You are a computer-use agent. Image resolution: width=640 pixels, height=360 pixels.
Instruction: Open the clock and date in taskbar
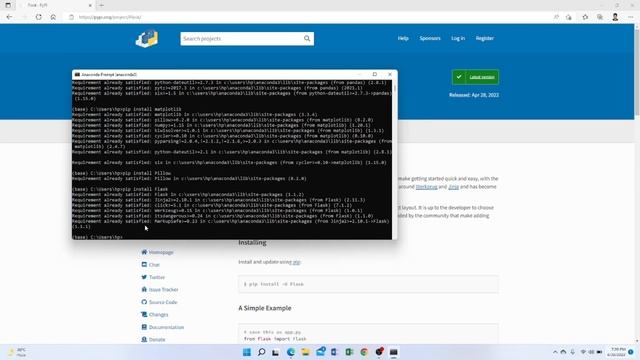pos(616,352)
